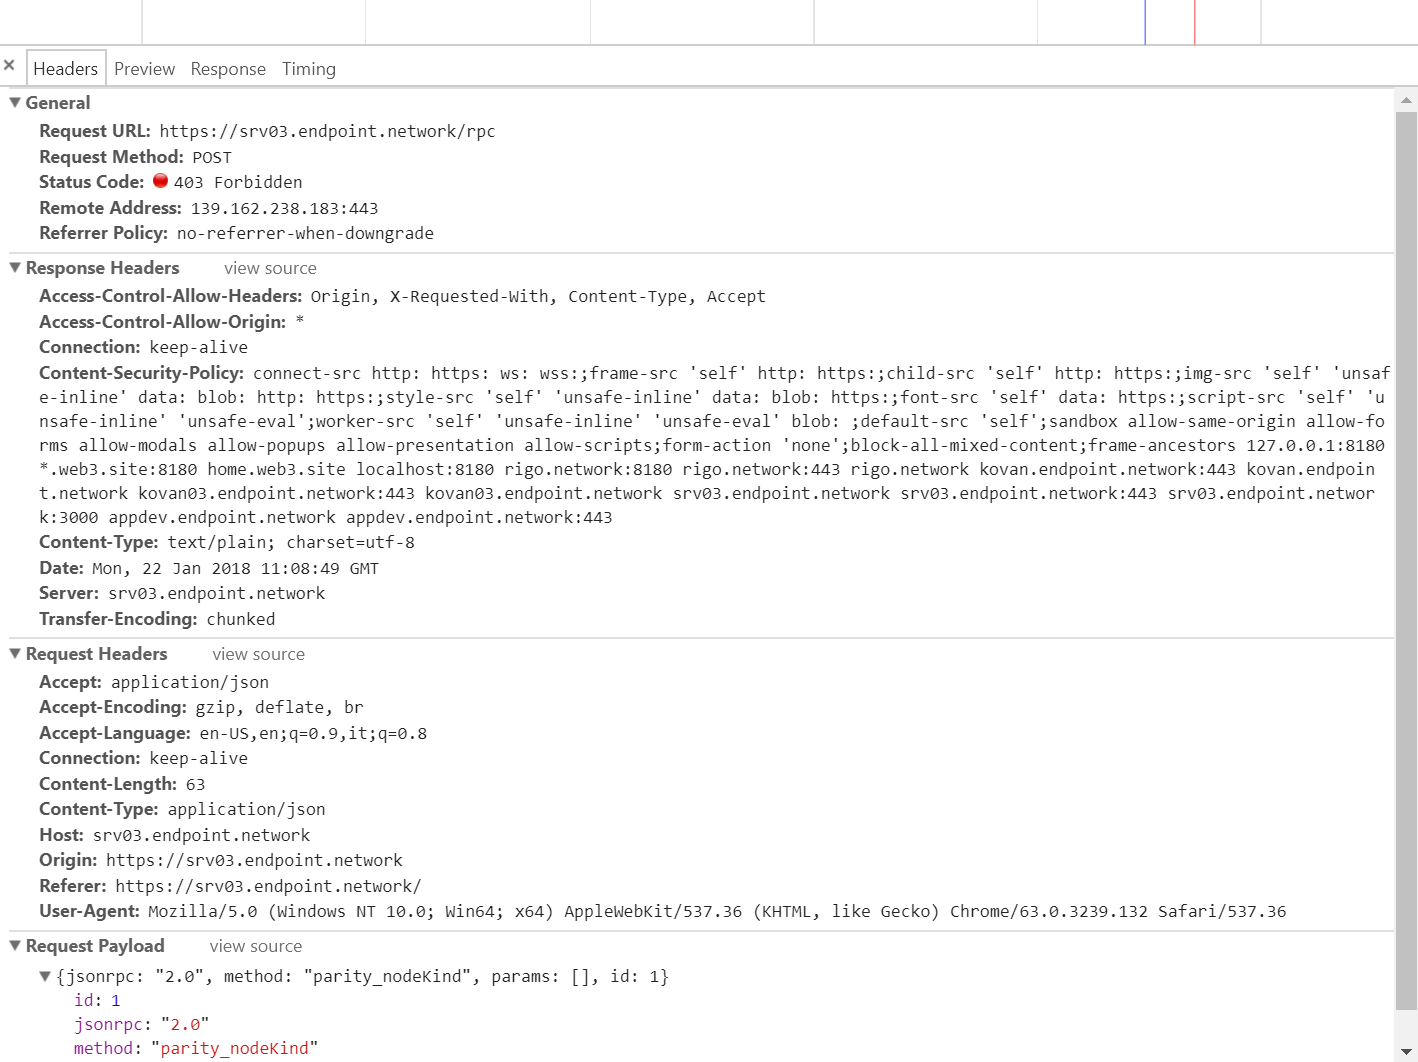1418x1062 pixels.
Task: View source of Response Headers
Action: [270, 268]
